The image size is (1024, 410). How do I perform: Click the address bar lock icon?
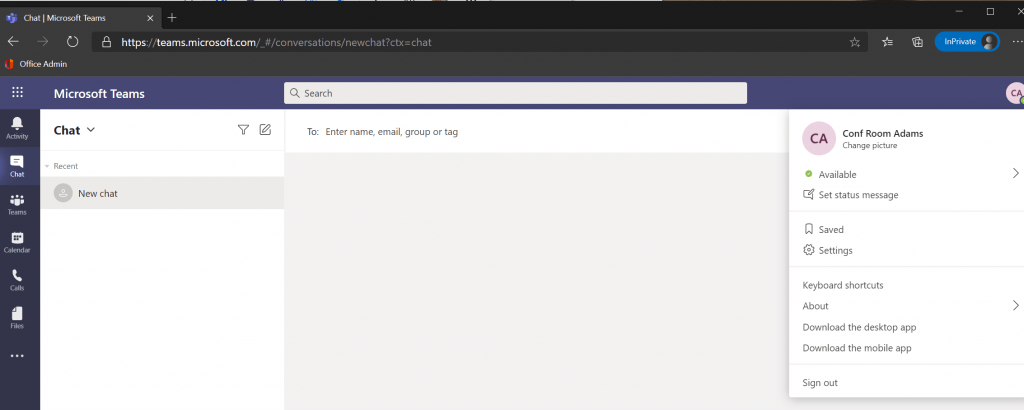click(106, 42)
